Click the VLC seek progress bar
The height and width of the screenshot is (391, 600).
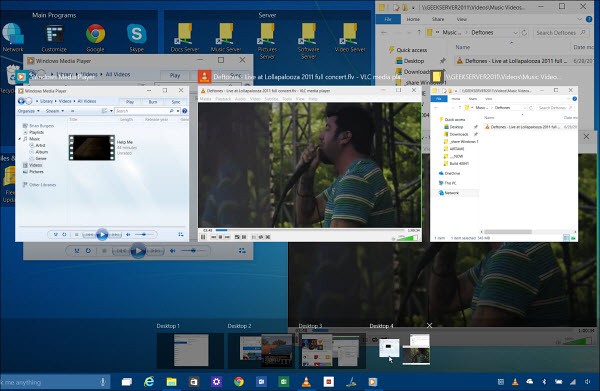point(310,230)
